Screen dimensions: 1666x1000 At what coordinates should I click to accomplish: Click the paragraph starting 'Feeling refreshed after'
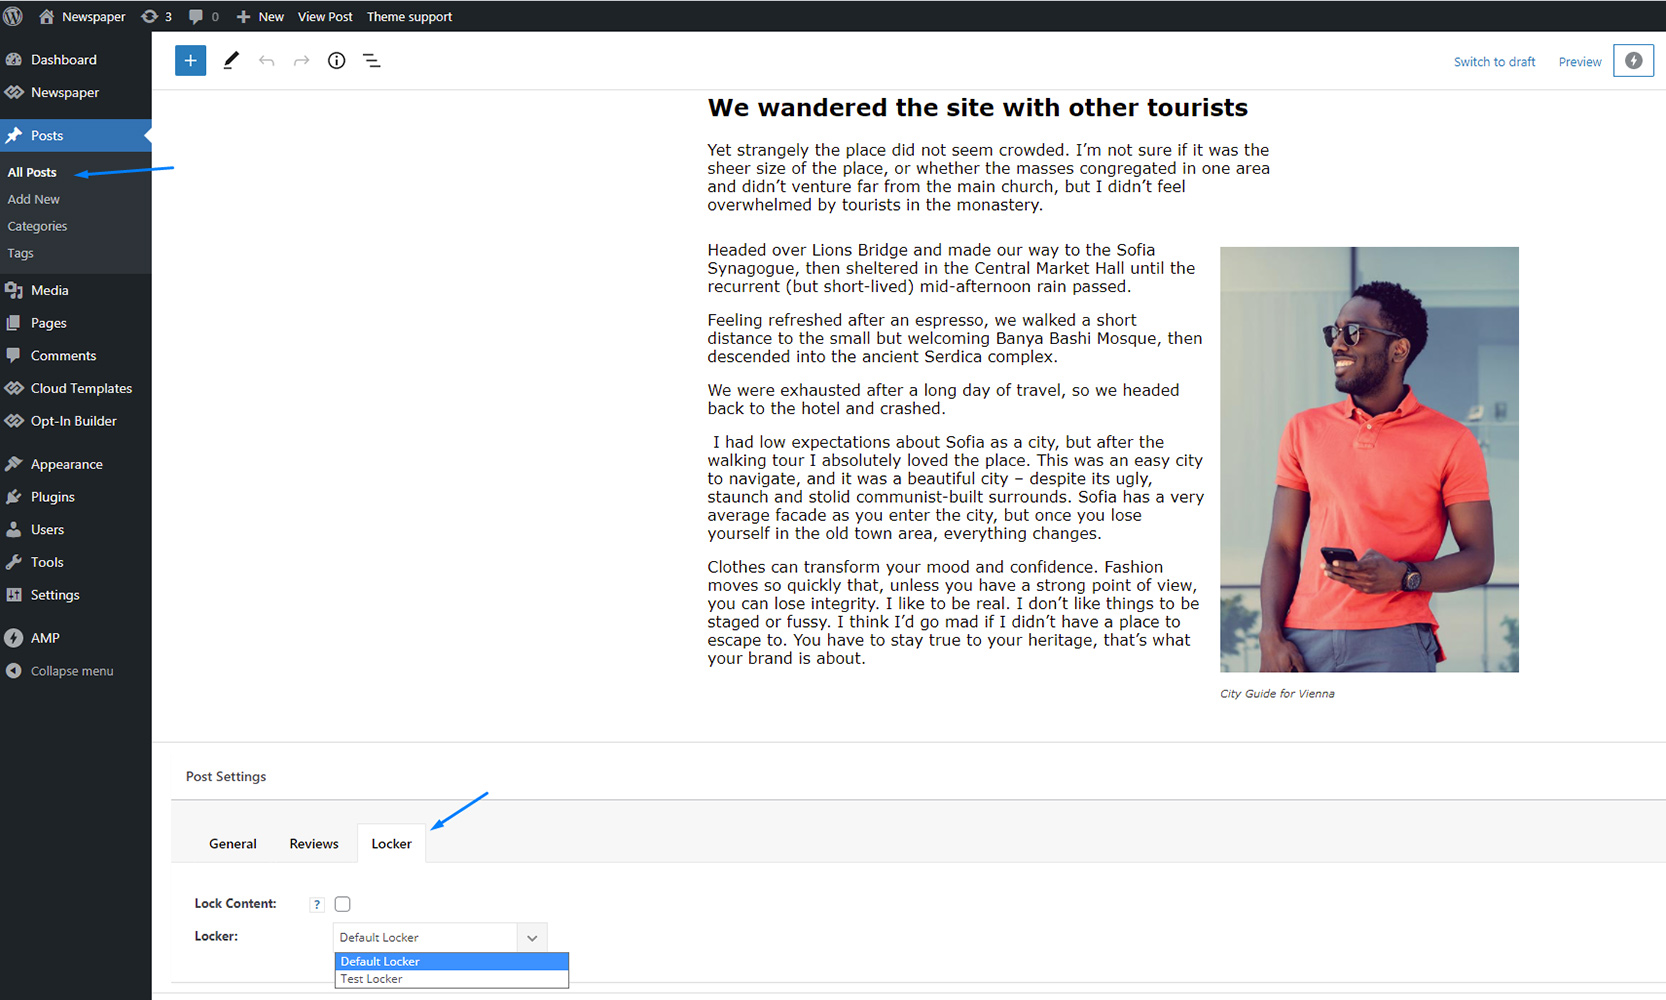(955, 338)
